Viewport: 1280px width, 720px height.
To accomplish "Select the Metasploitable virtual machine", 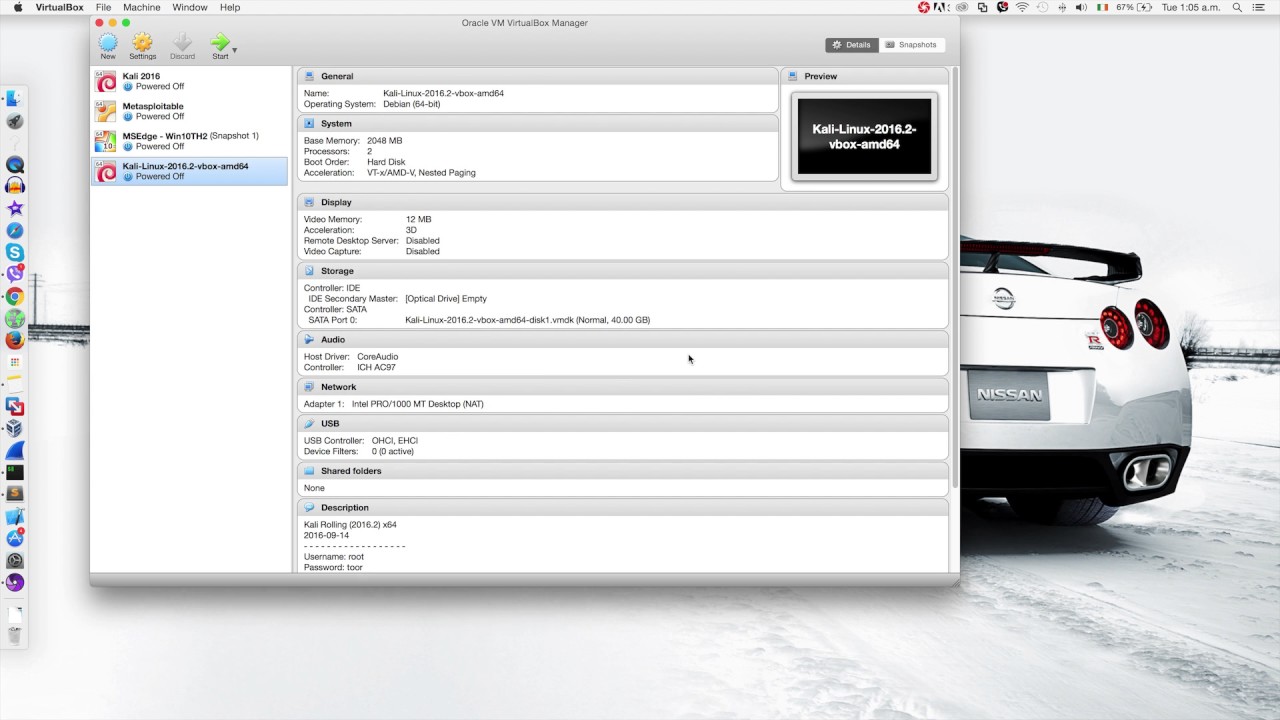I will 190,111.
